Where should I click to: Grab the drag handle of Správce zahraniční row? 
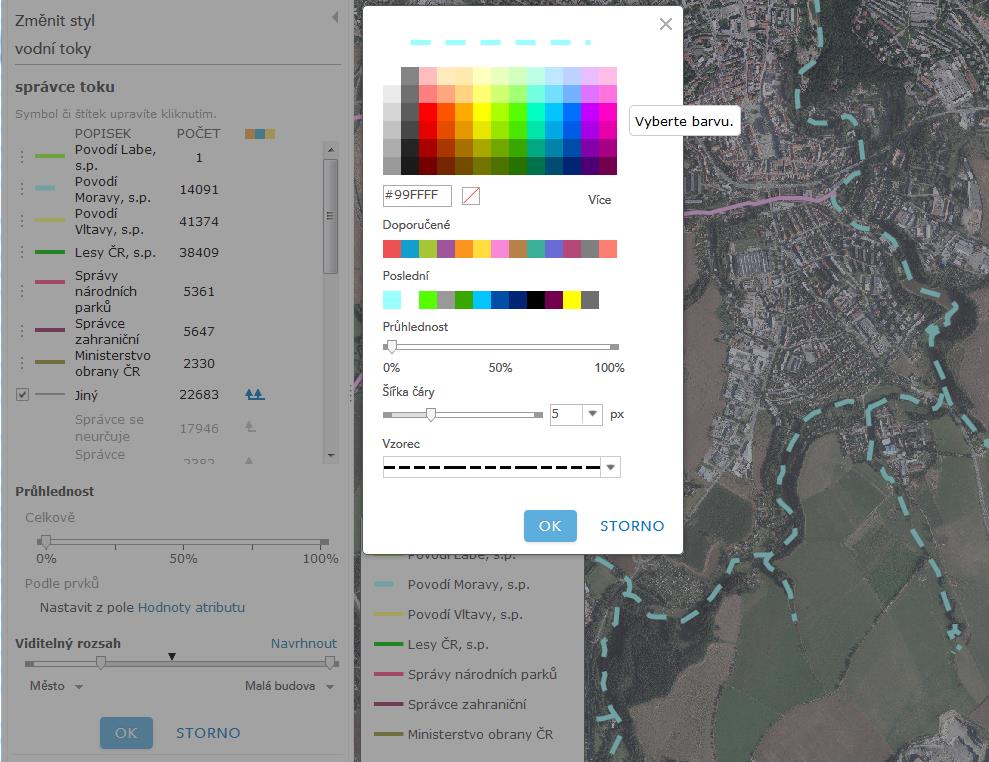pyautogui.click(x=21, y=331)
